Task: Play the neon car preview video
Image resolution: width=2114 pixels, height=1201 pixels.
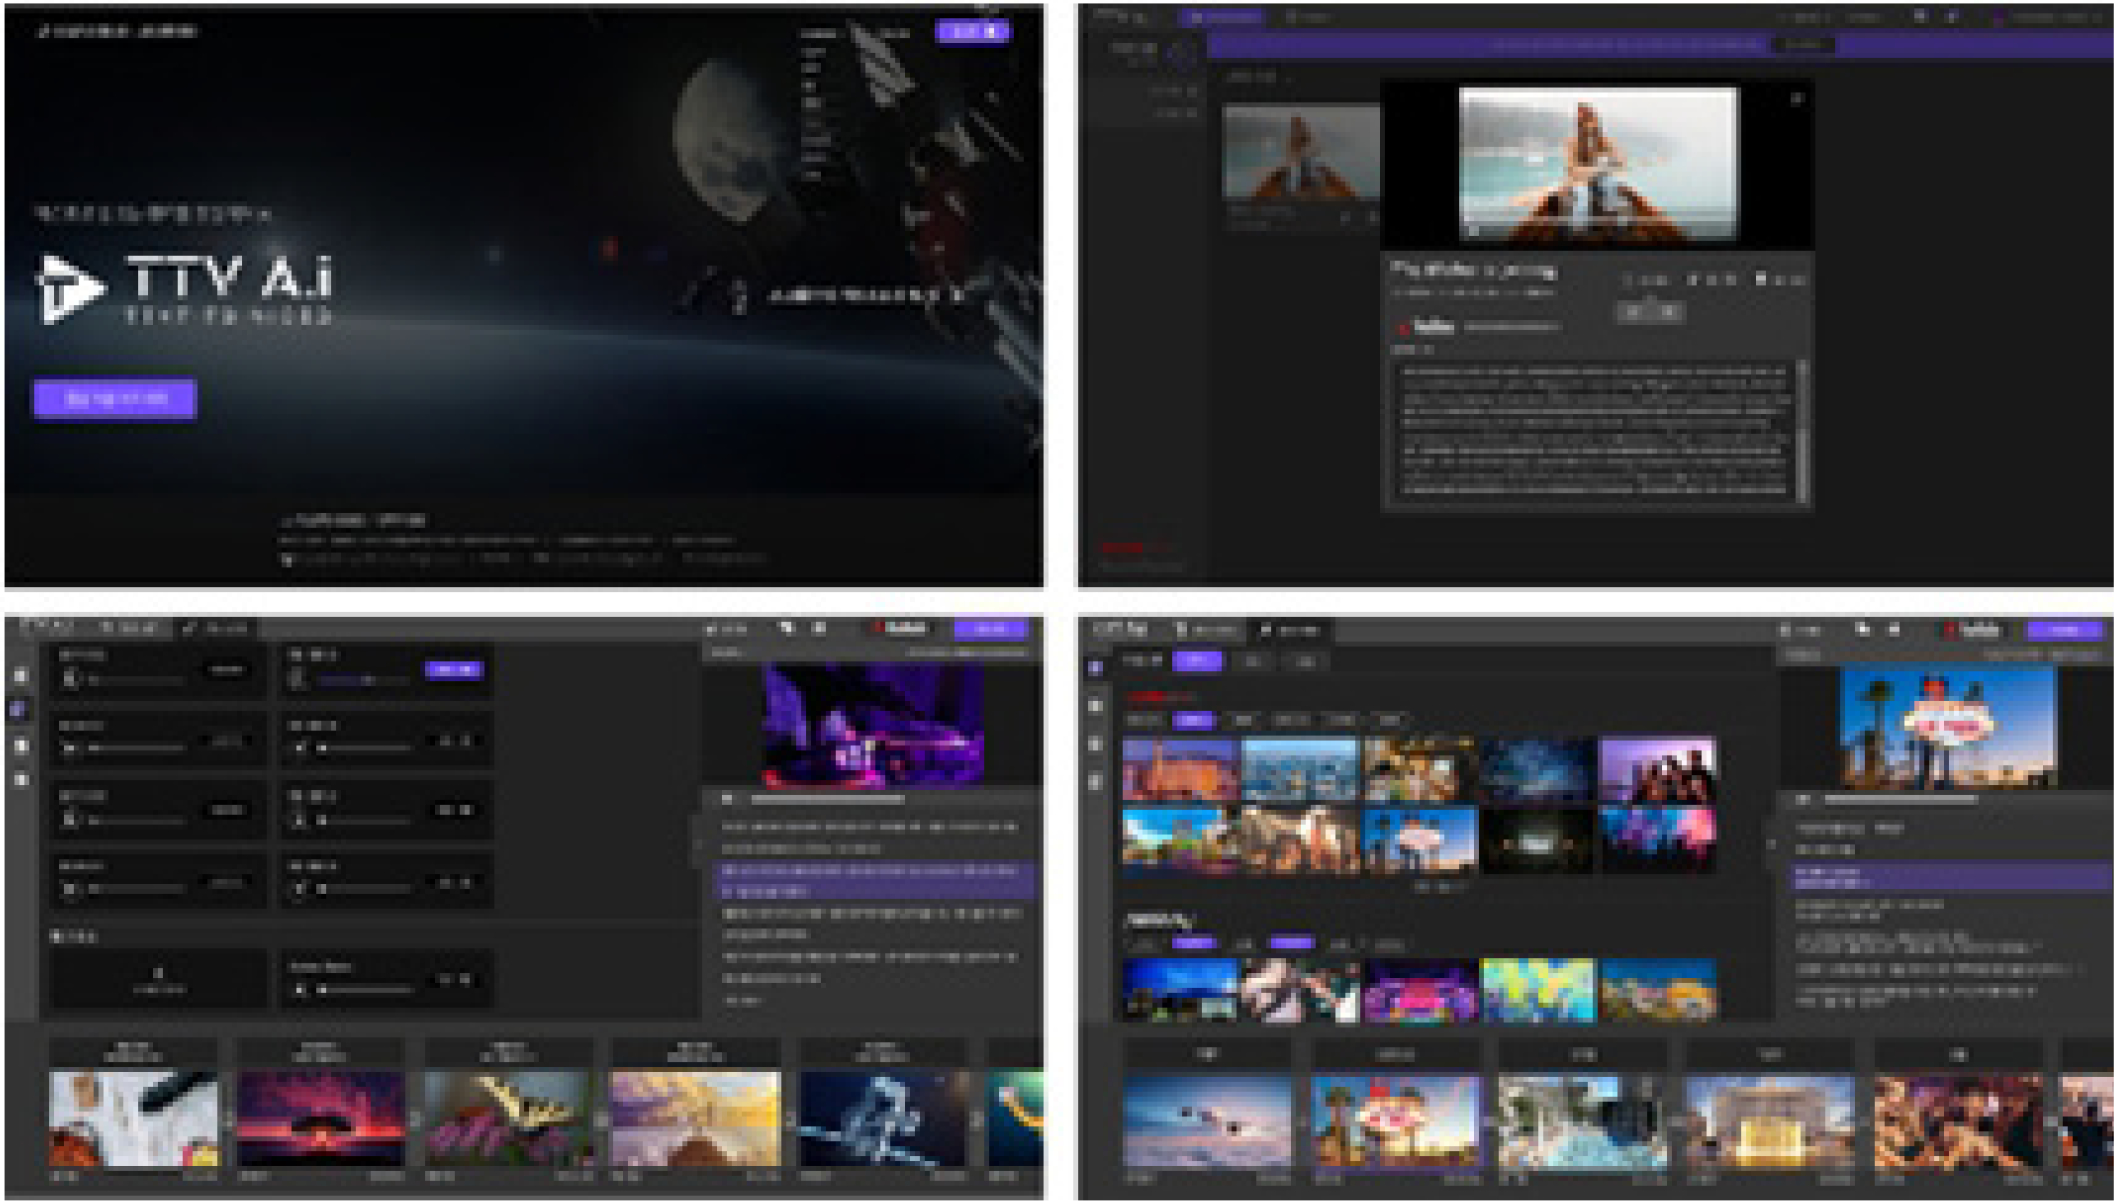Action: coord(728,798)
